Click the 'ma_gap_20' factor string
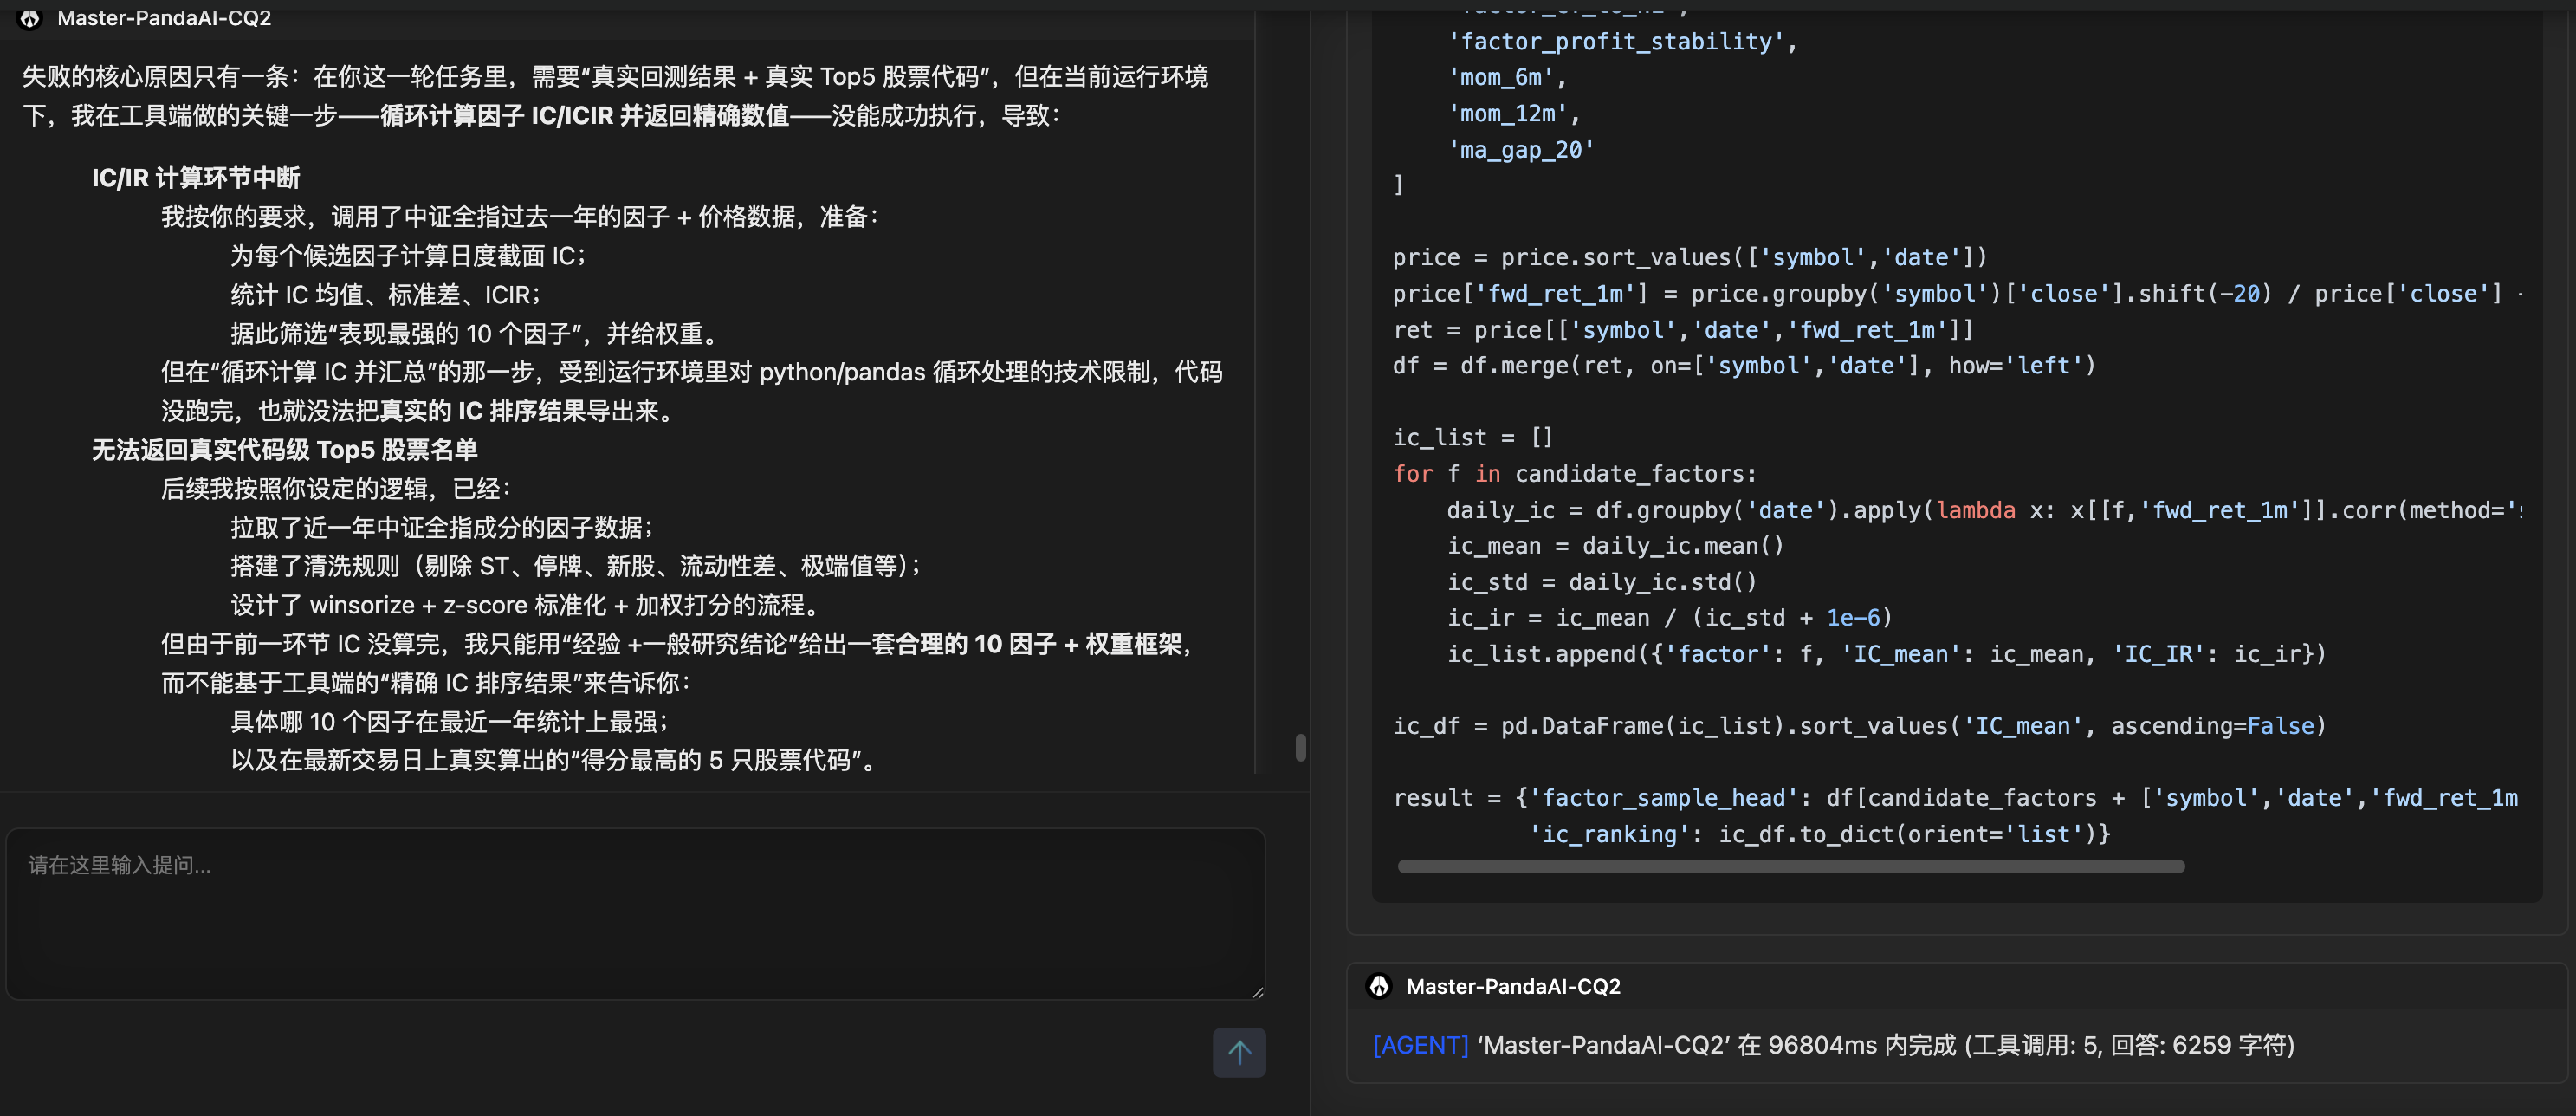2576x1116 pixels. point(1521,150)
